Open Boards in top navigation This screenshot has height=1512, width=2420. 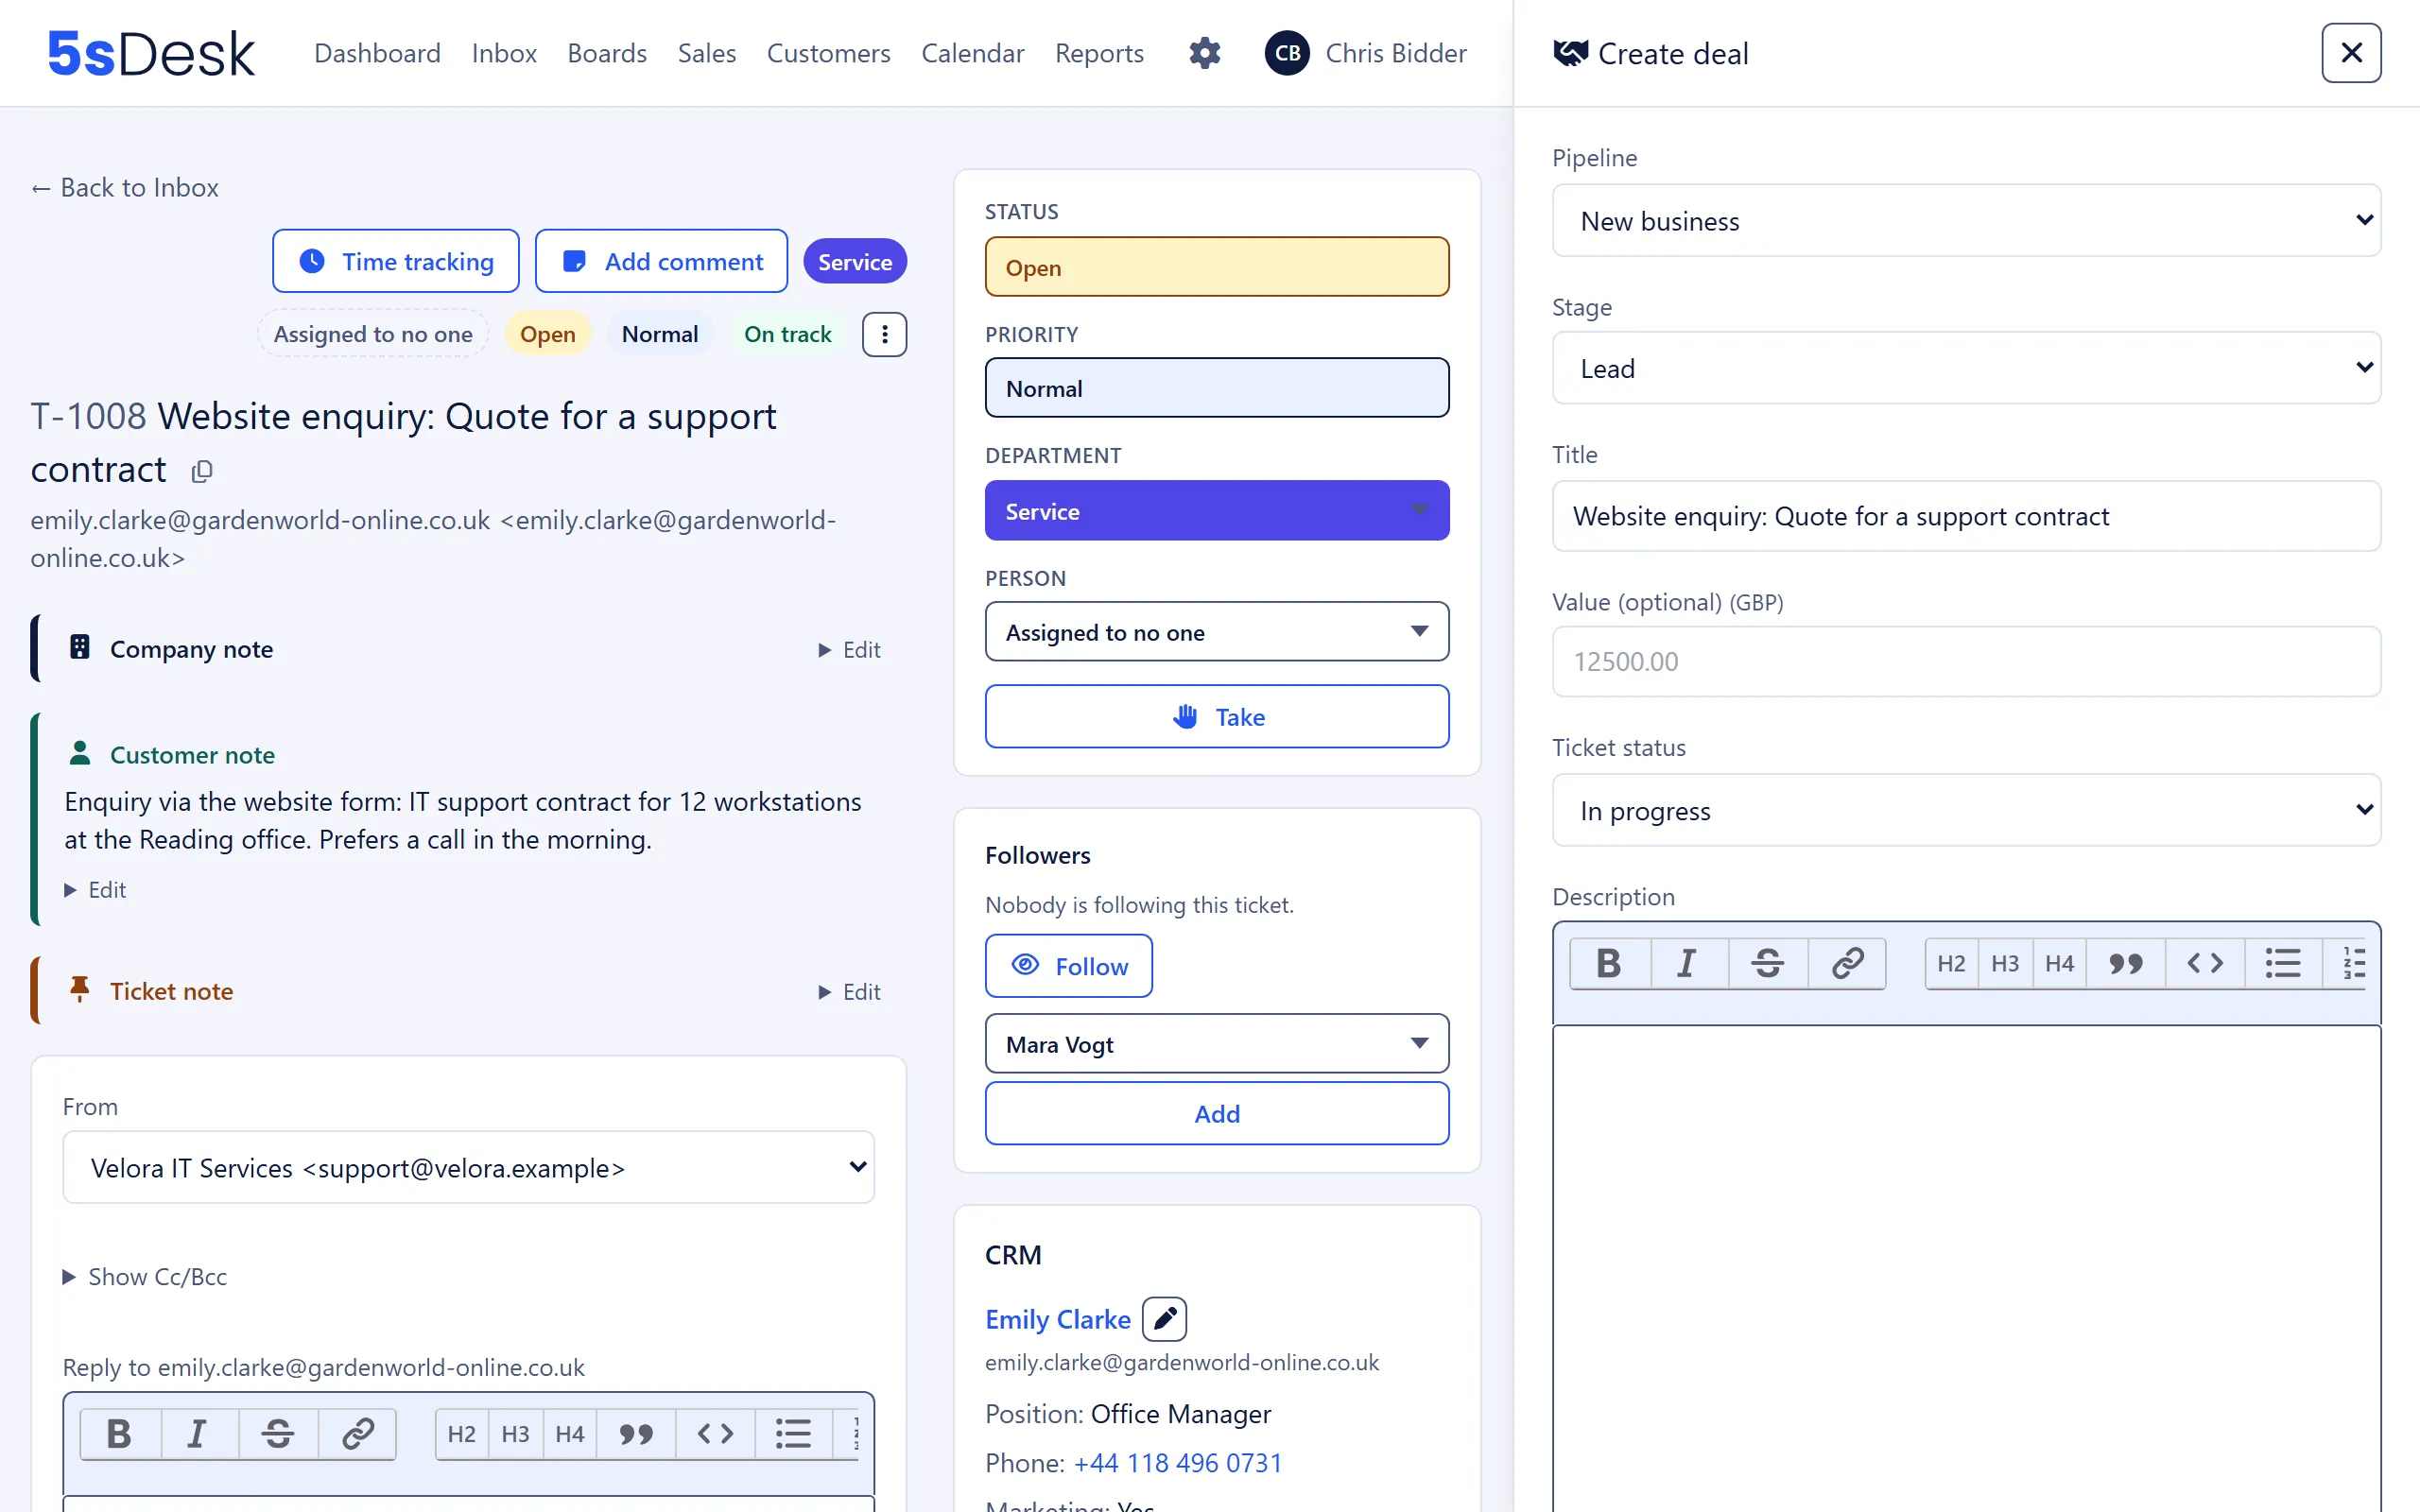(x=607, y=53)
